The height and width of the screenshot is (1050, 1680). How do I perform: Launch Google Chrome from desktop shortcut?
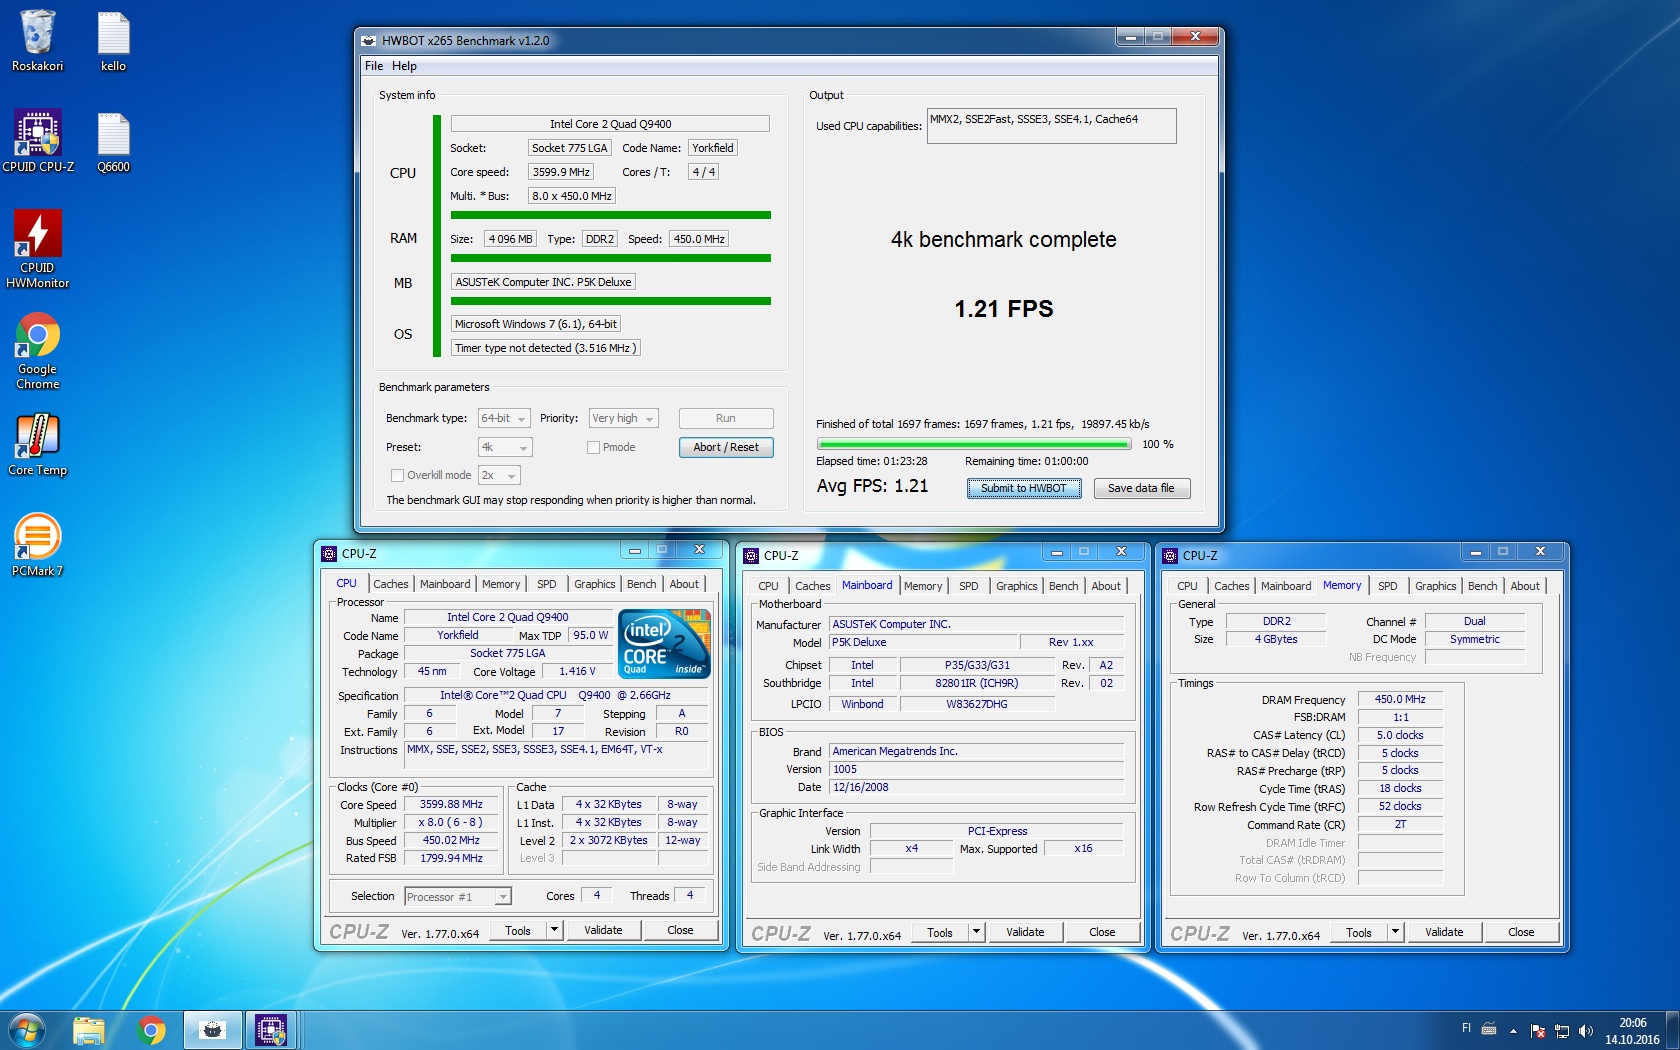click(38, 350)
